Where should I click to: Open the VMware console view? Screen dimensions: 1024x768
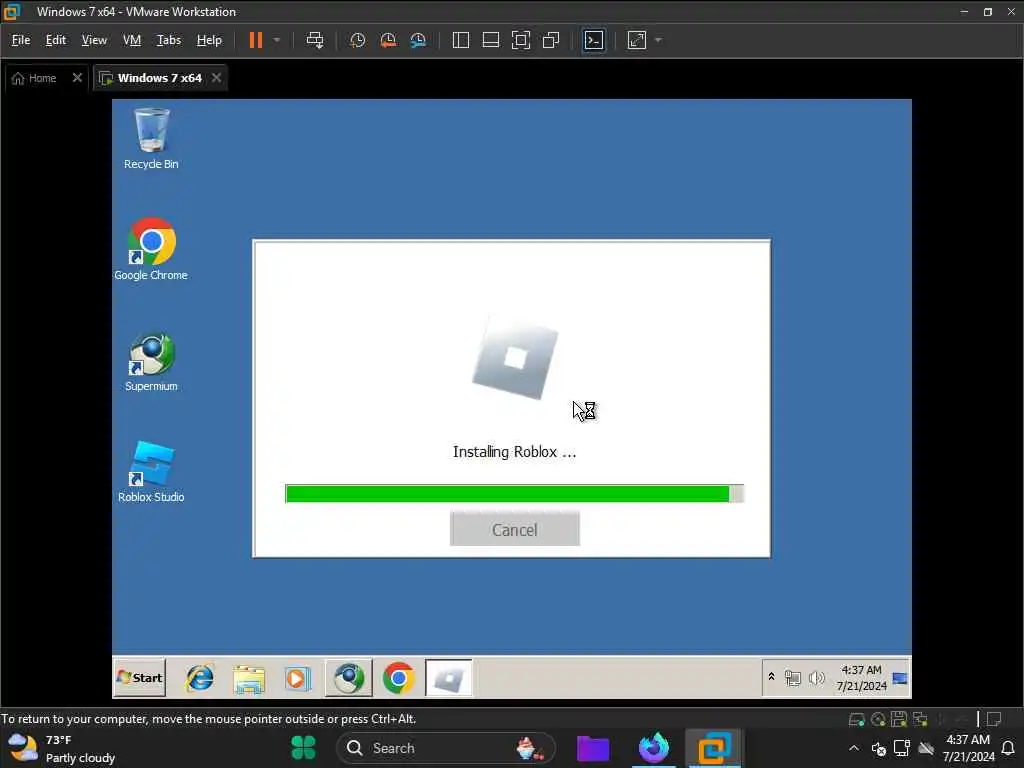click(594, 40)
